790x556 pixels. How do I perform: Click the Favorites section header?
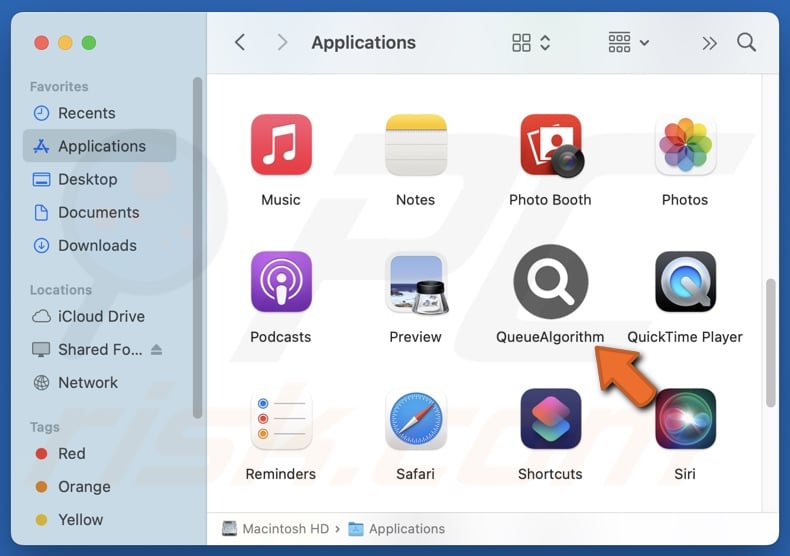point(59,87)
